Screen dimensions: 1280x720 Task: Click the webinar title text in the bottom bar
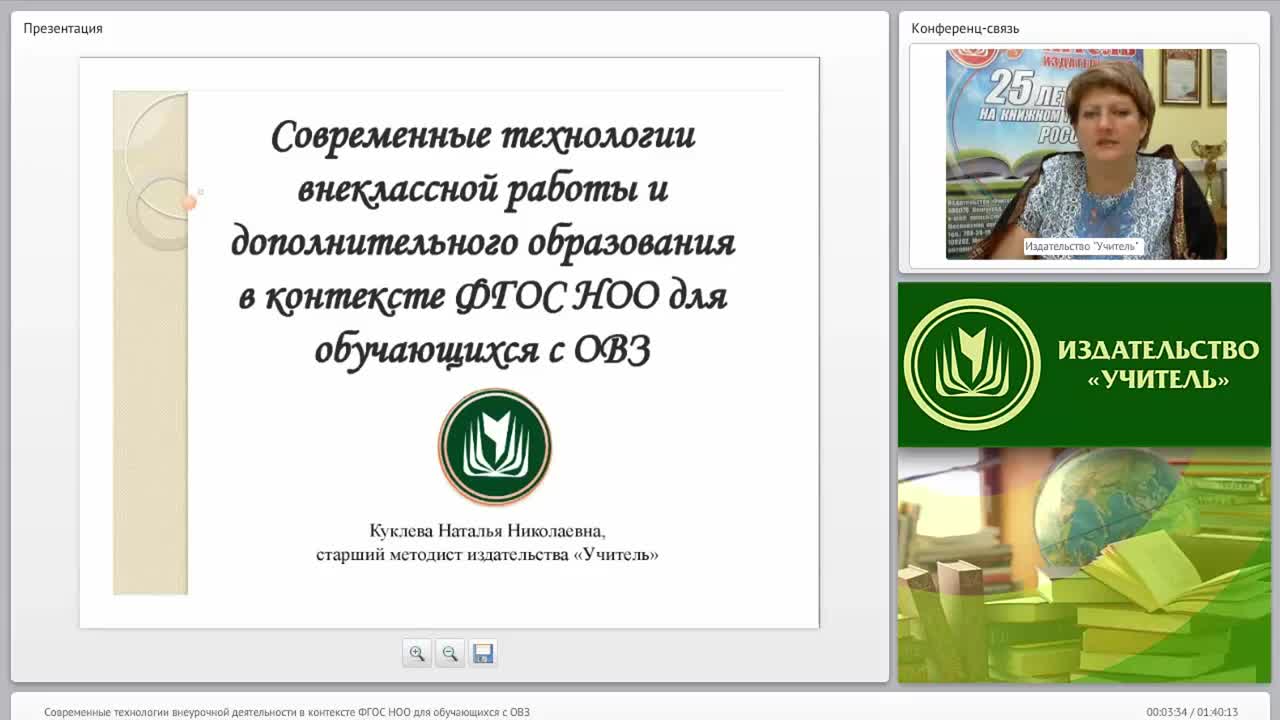point(287,712)
